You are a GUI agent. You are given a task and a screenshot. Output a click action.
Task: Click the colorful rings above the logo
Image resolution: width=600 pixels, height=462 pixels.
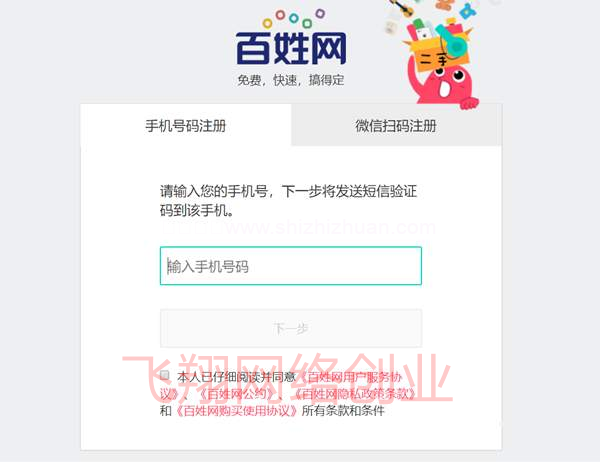(x=293, y=19)
